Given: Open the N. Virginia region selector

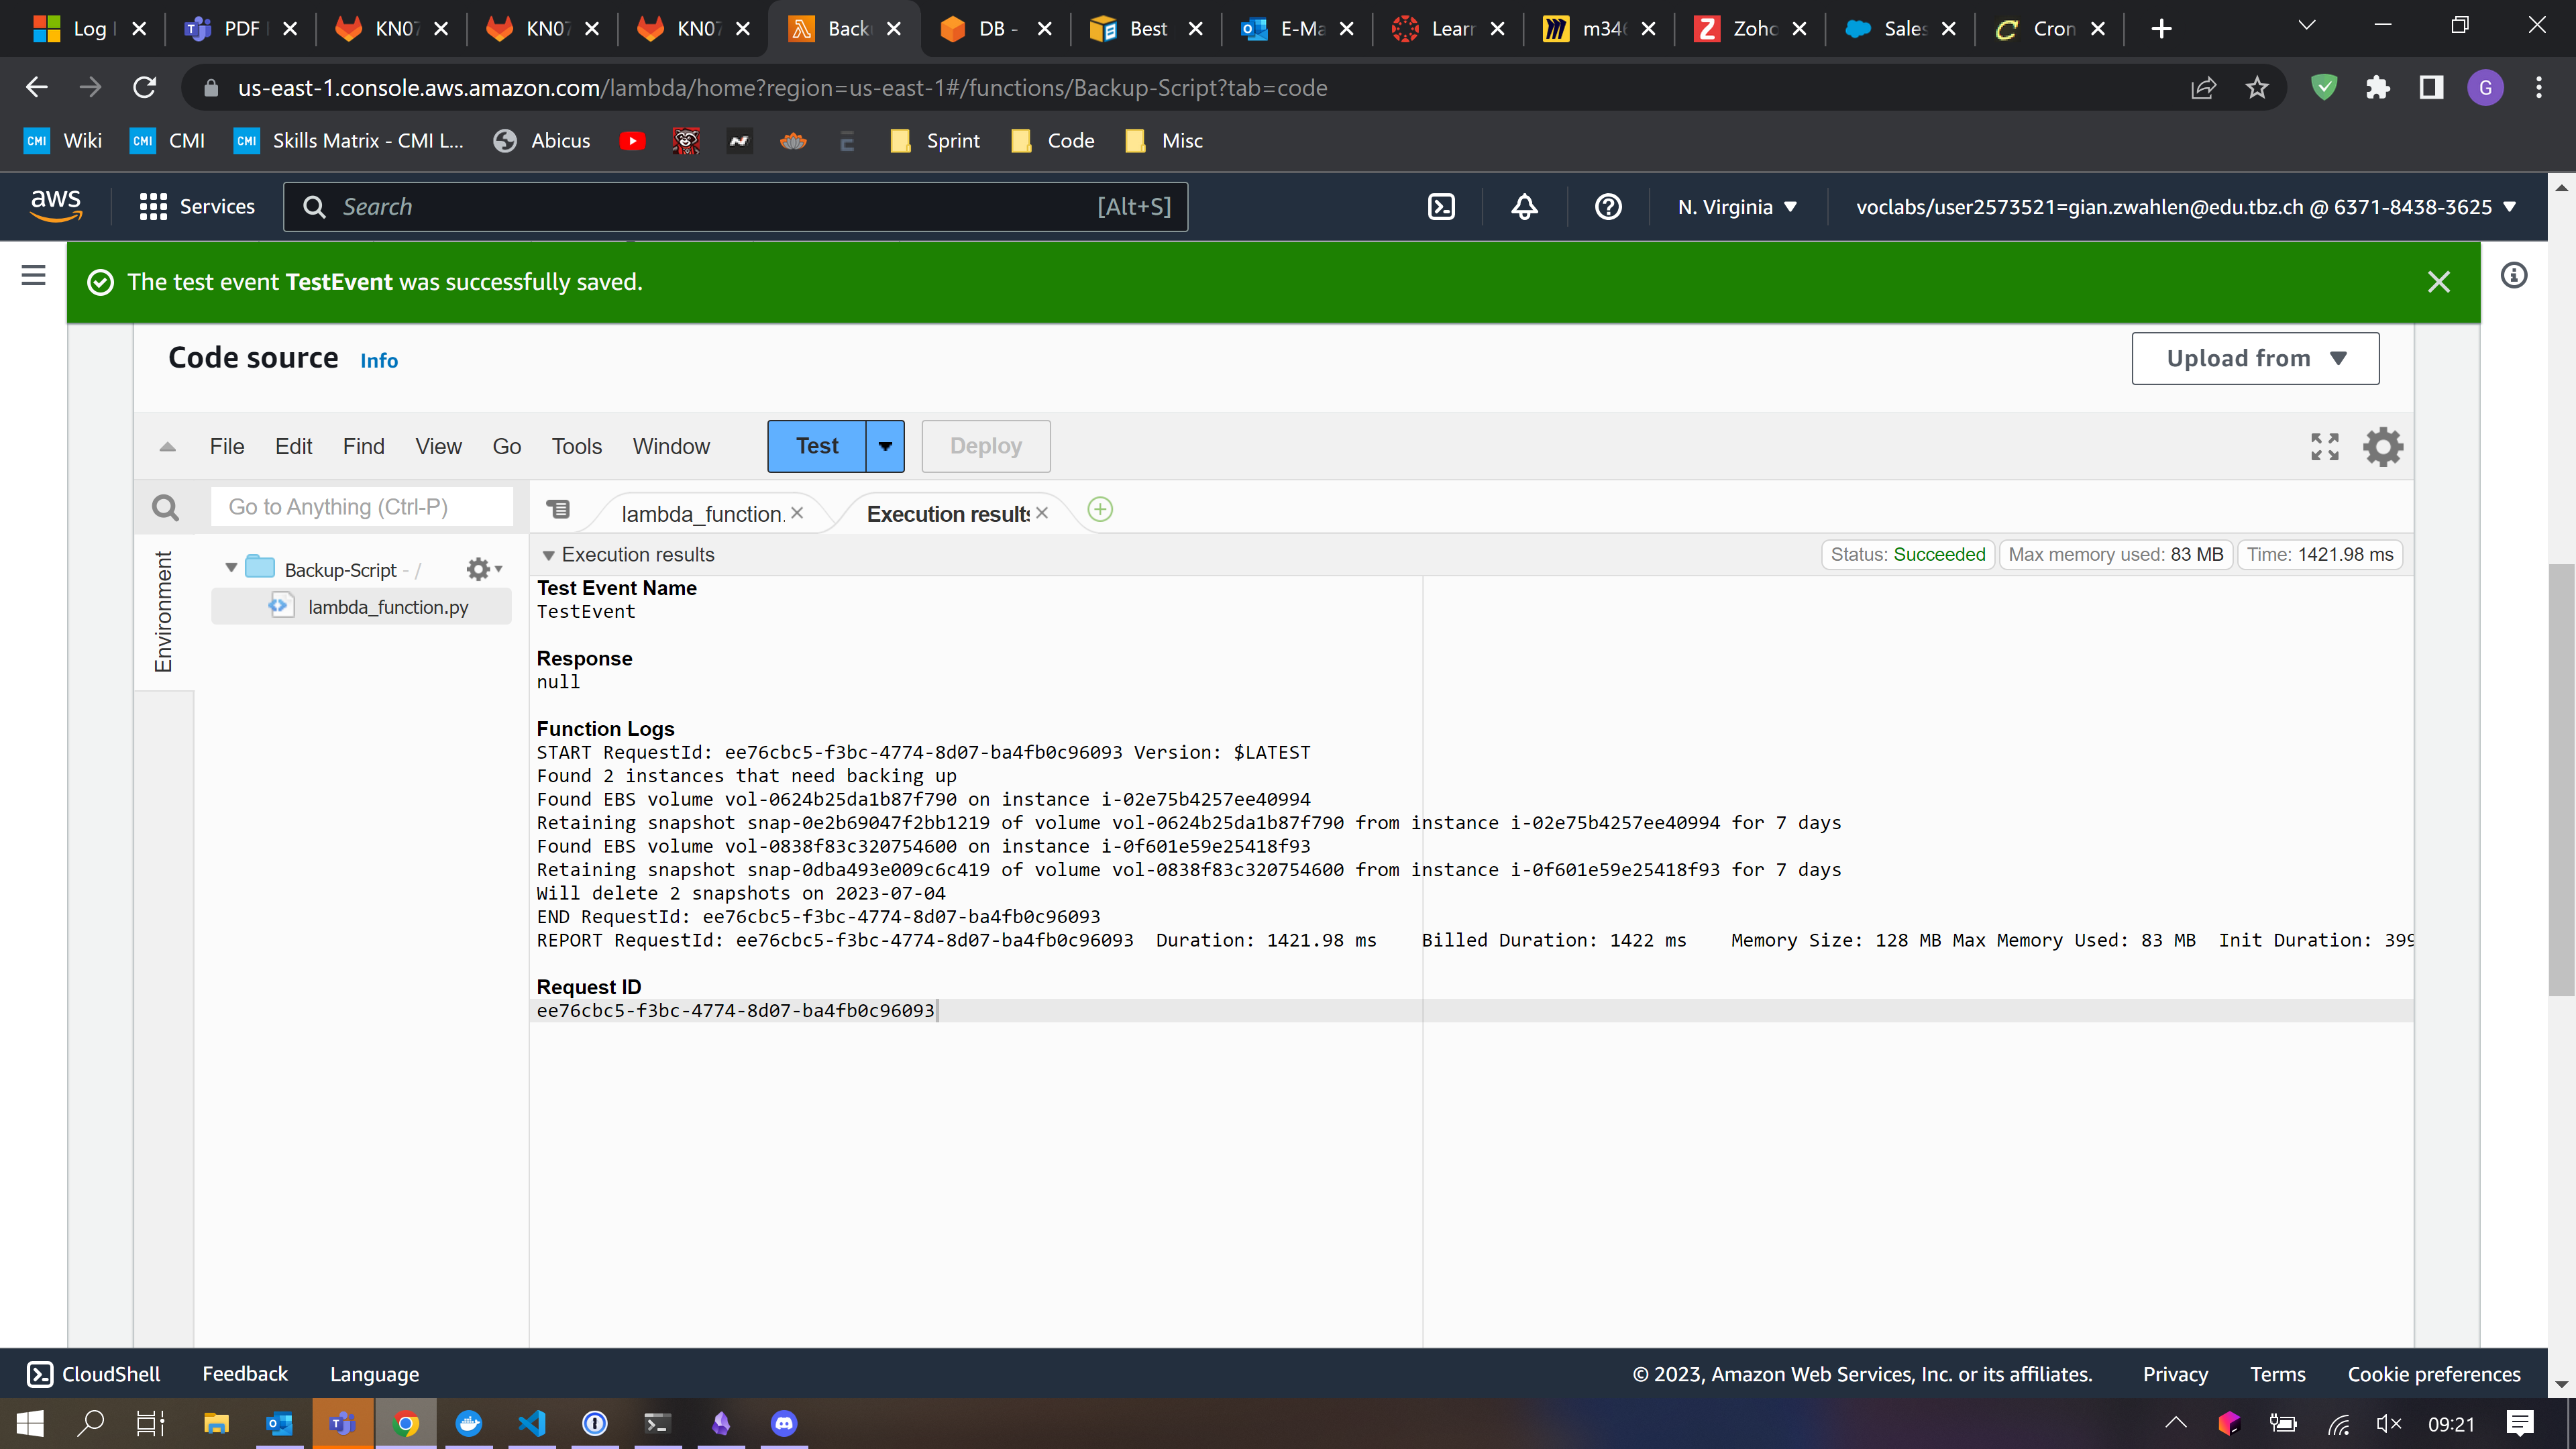Looking at the screenshot, I should coord(1737,207).
